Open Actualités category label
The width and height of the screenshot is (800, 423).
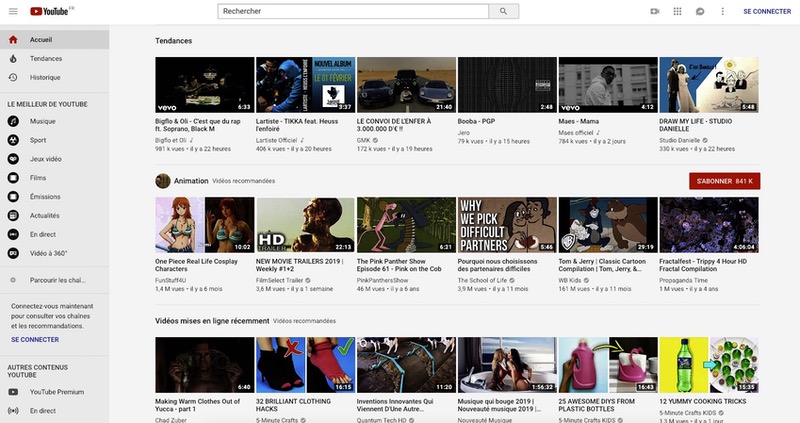44,216
